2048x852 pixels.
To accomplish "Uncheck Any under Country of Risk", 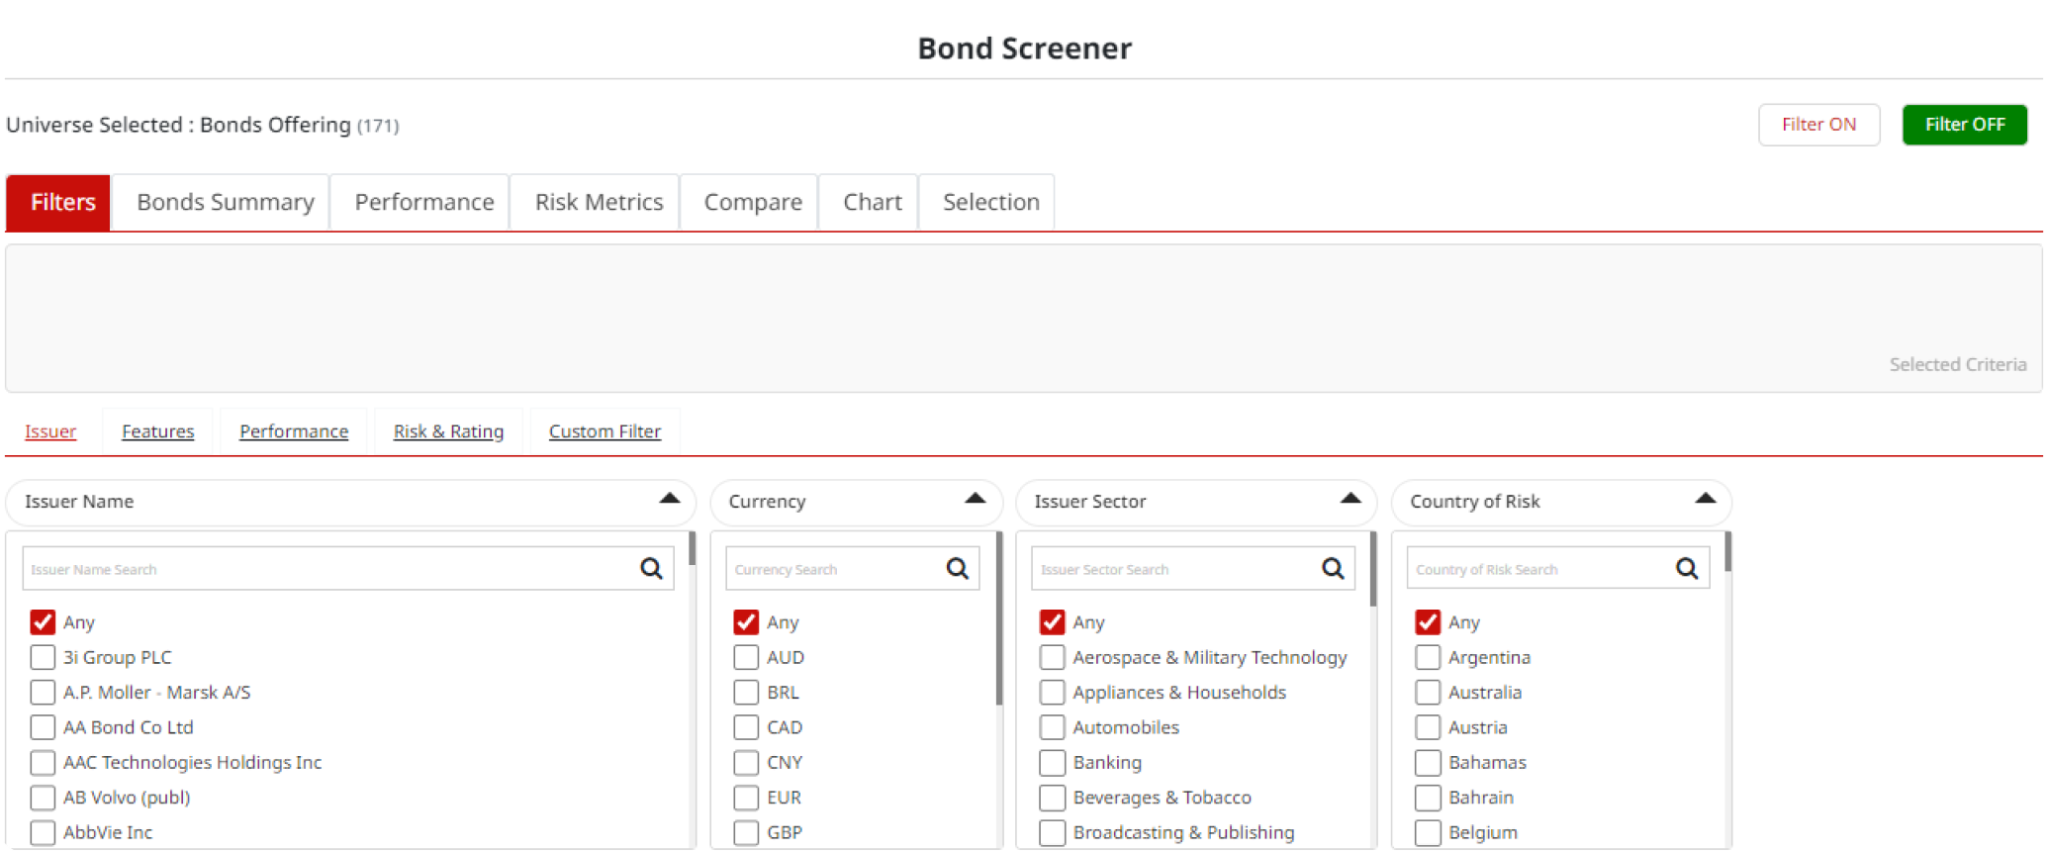I will coord(1428,622).
